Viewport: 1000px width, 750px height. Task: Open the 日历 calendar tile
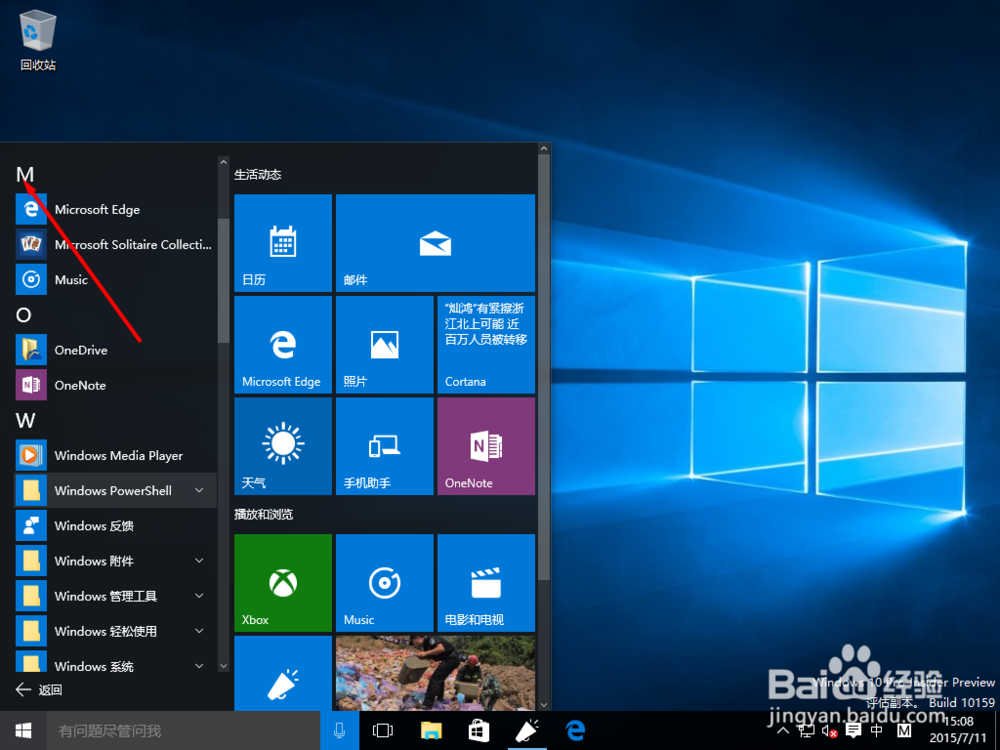[283, 243]
